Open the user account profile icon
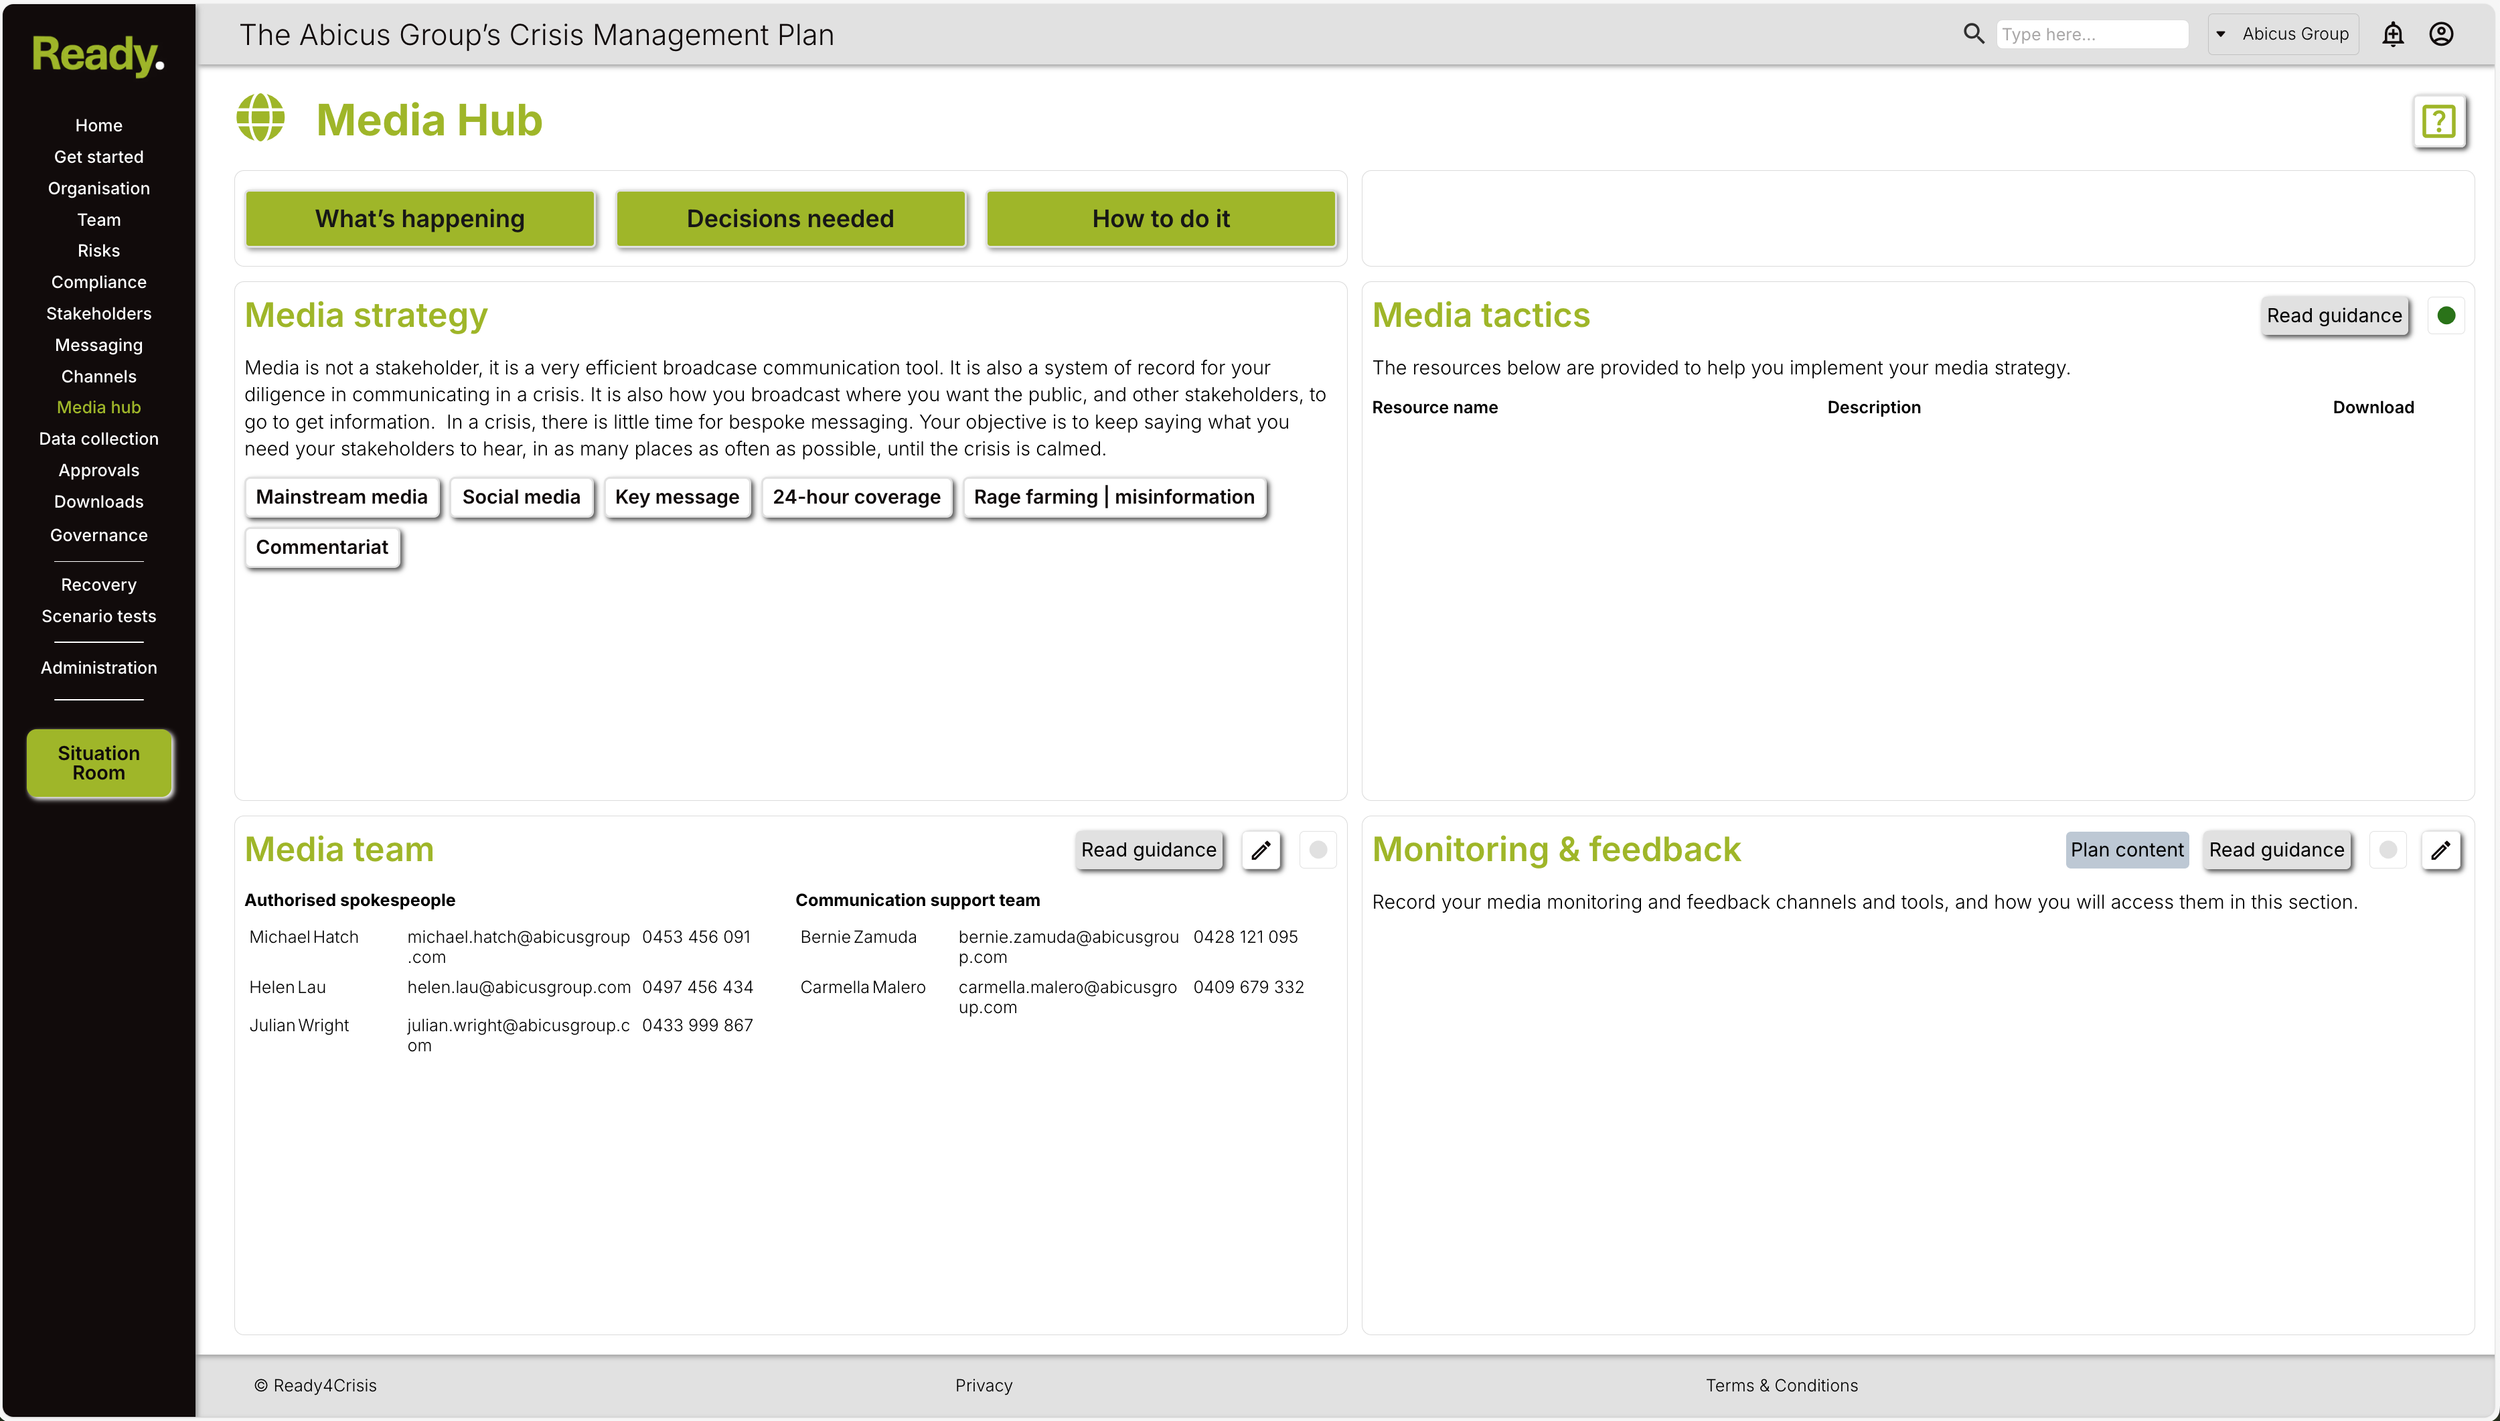 click(x=2441, y=34)
